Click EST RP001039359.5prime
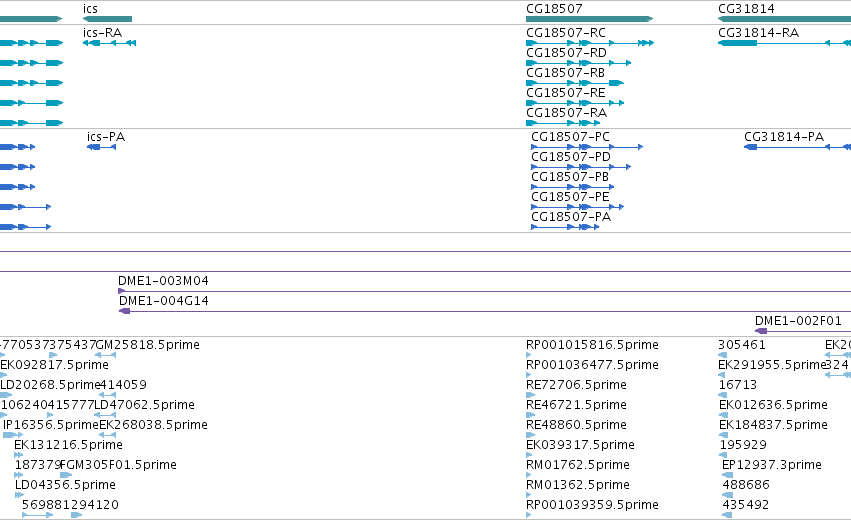Image resolution: width=851 pixels, height=520 pixels. [592, 505]
